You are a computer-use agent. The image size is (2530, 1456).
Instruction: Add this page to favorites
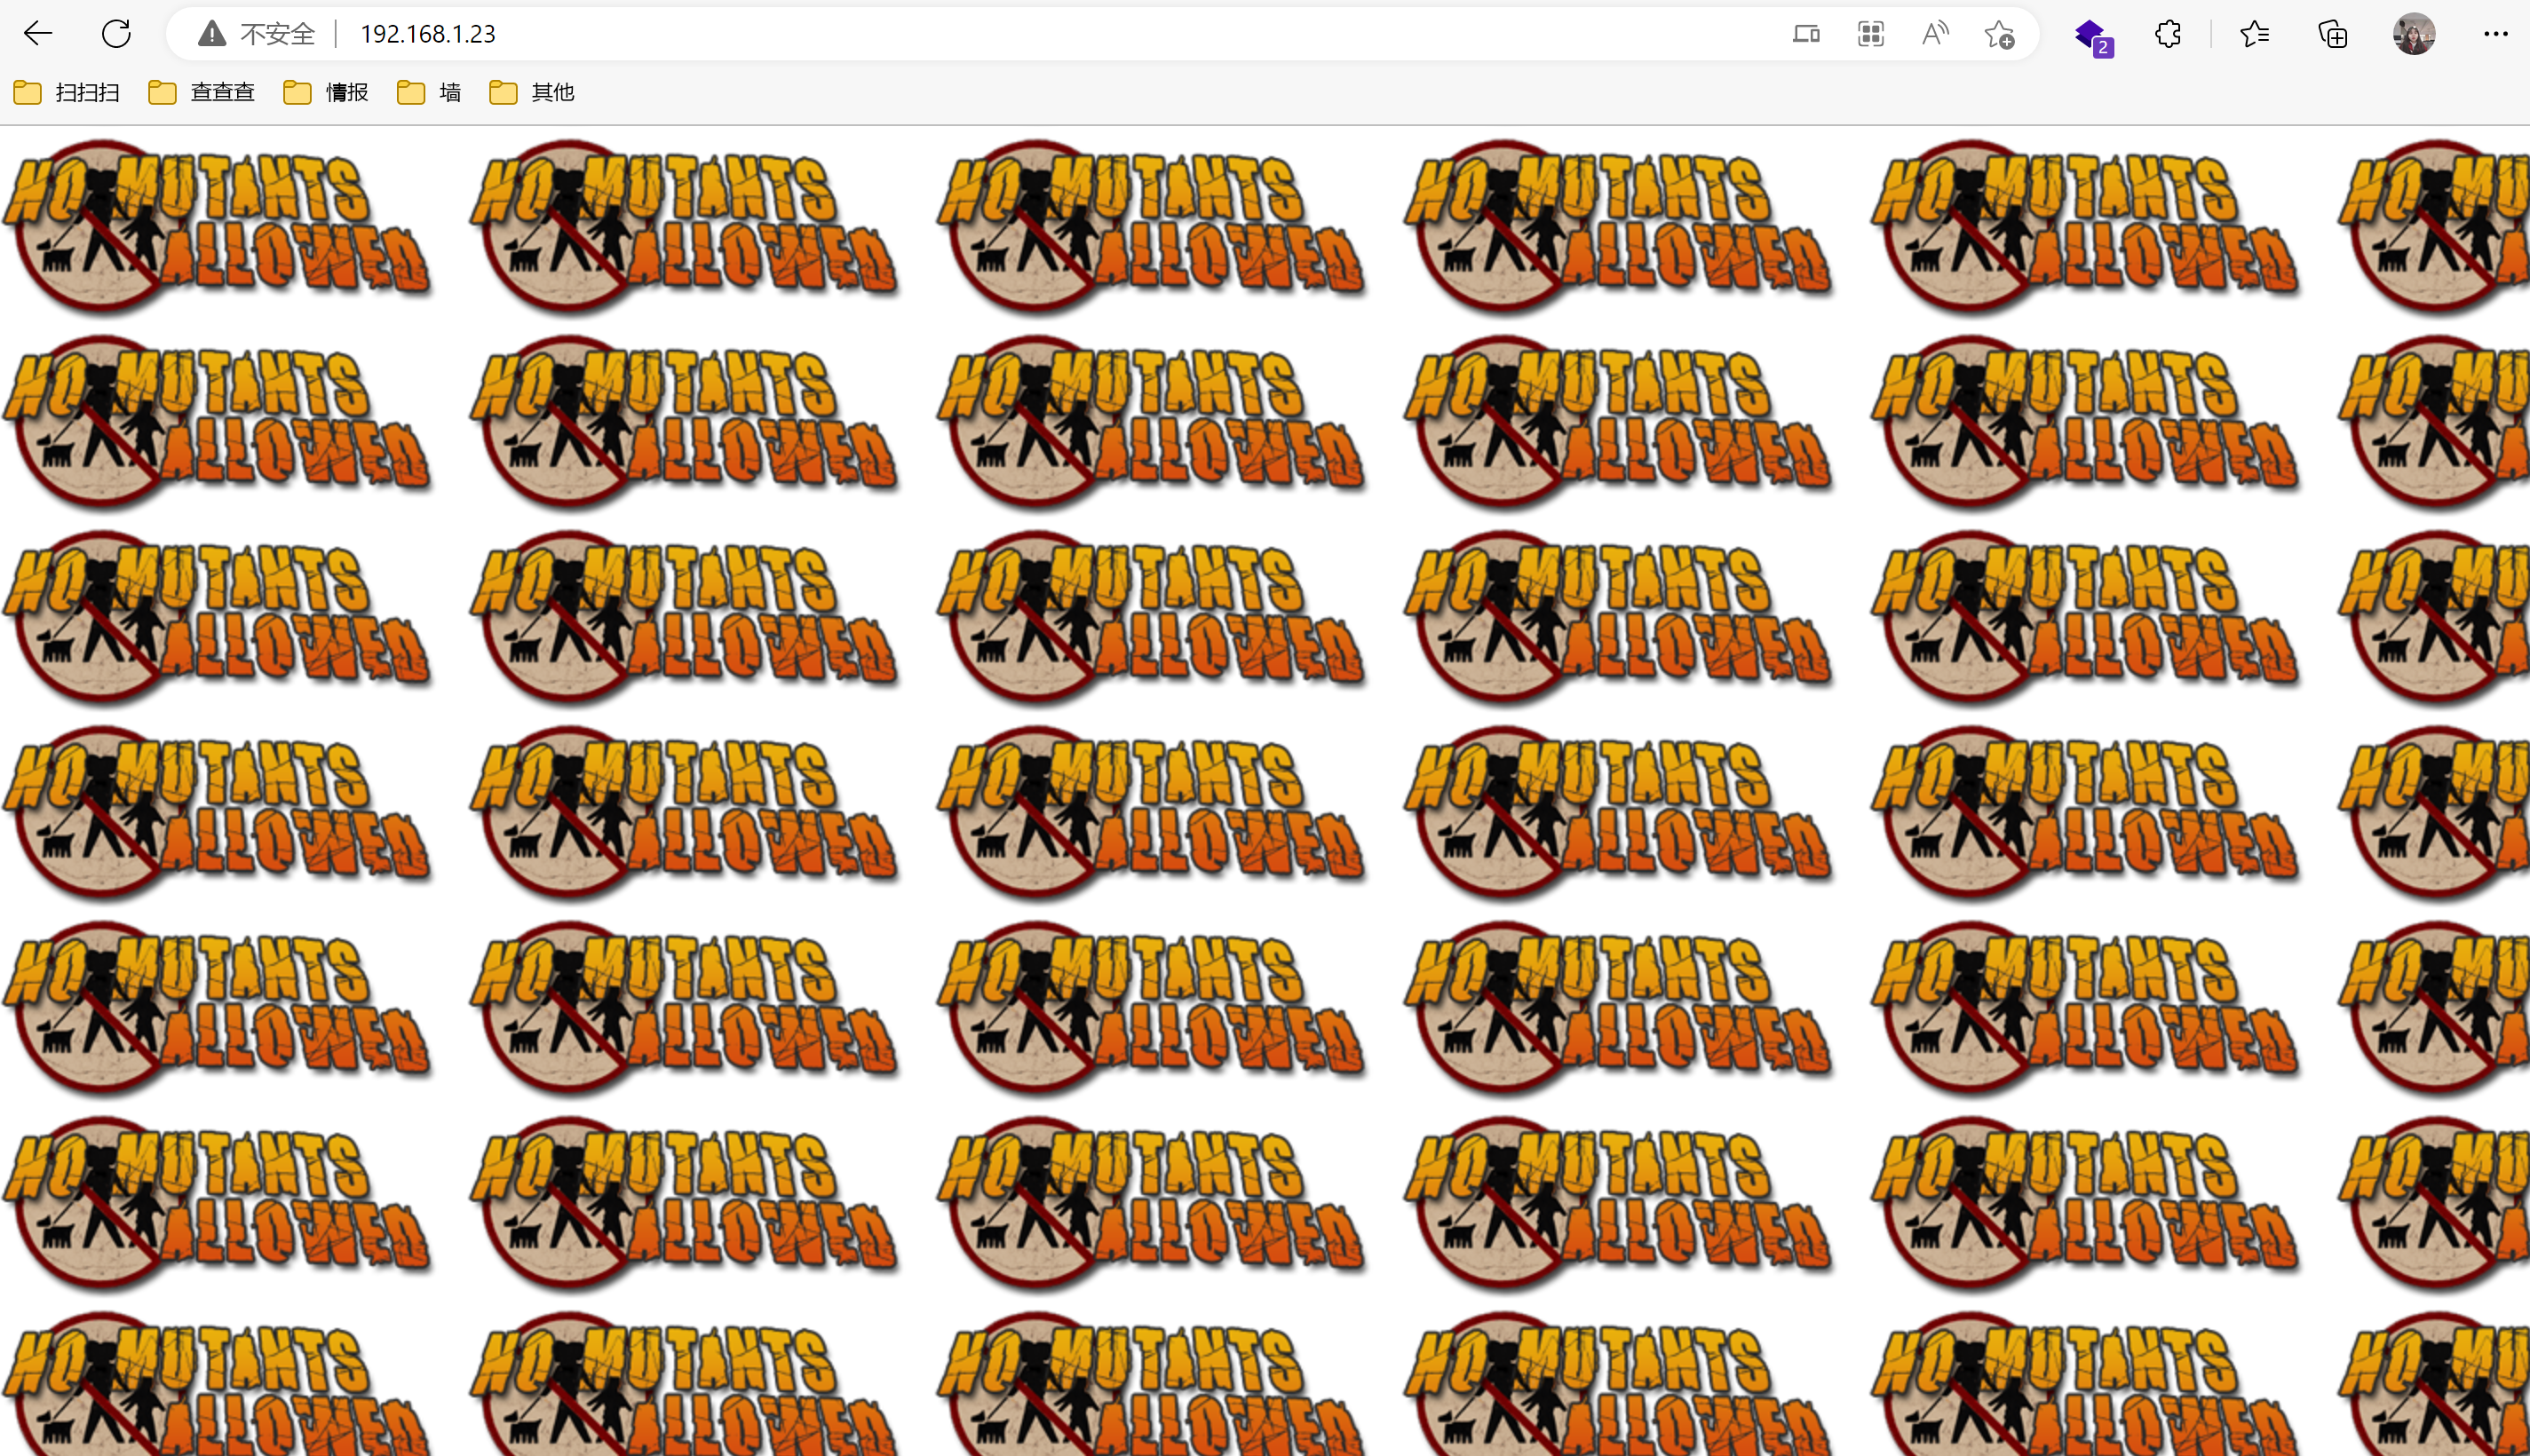click(1999, 35)
